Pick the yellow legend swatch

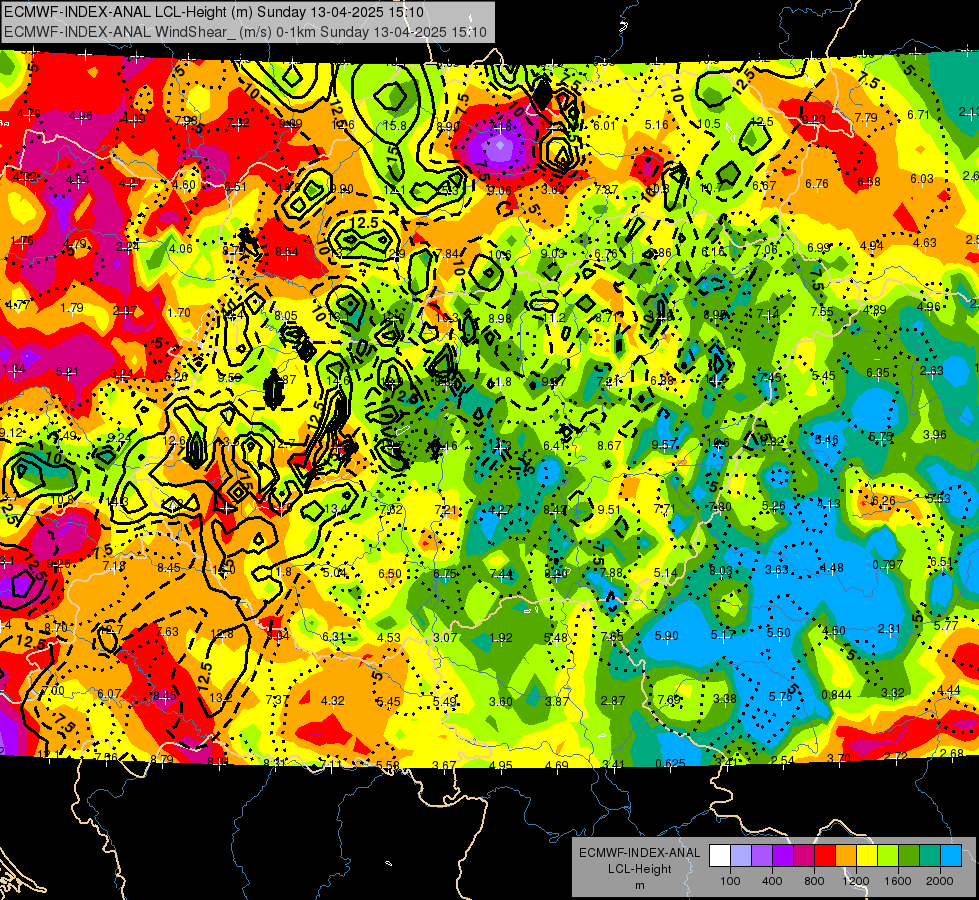(867, 856)
